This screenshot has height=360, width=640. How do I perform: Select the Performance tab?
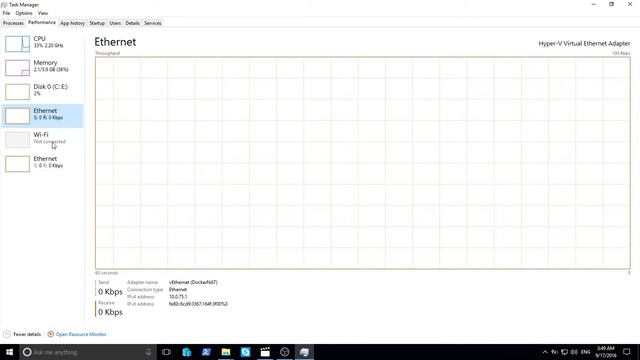pyautogui.click(x=42, y=23)
